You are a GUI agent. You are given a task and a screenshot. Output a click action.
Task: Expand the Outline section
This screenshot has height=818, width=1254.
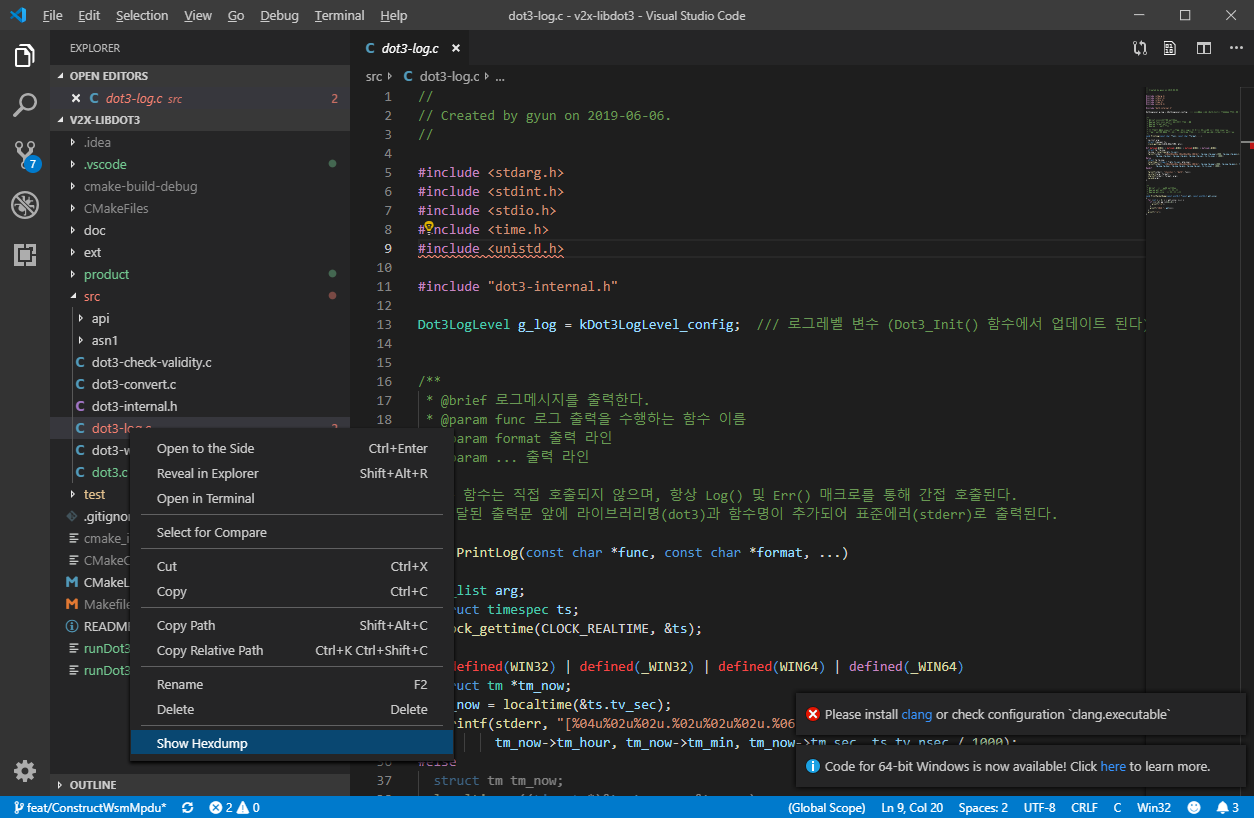[200, 785]
